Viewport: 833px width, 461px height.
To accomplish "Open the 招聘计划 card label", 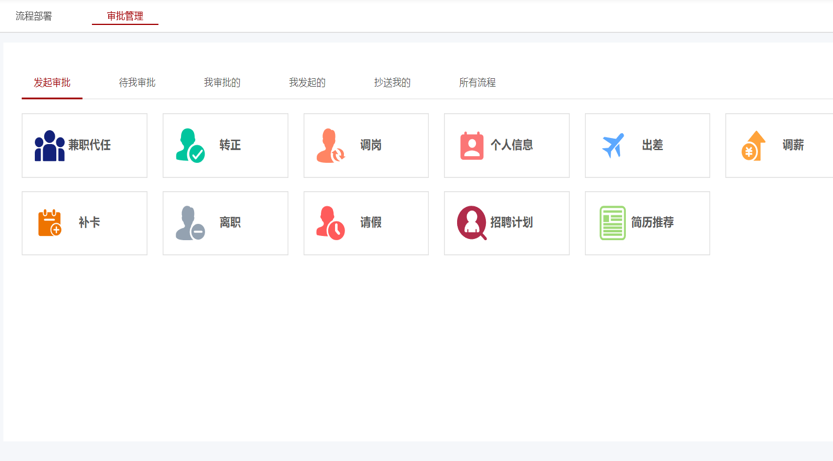I will click(512, 222).
